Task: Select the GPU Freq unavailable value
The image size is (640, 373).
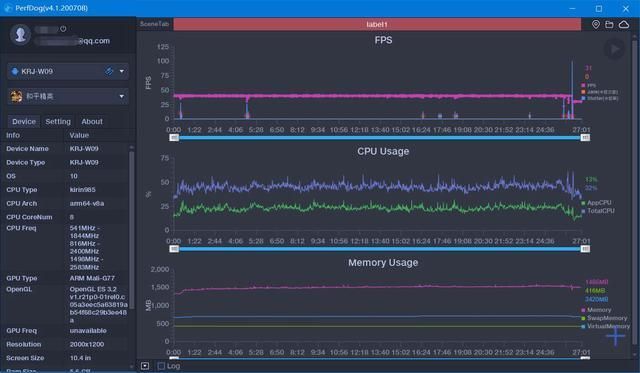Action: click(x=88, y=331)
